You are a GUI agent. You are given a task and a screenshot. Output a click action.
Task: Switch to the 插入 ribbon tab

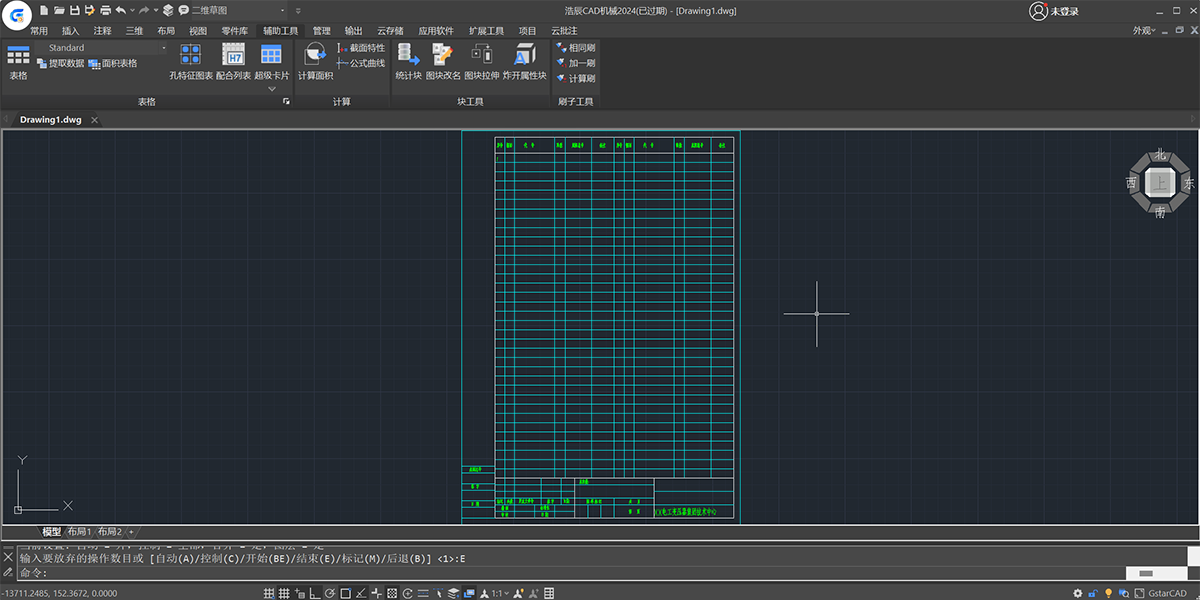pyautogui.click(x=70, y=31)
